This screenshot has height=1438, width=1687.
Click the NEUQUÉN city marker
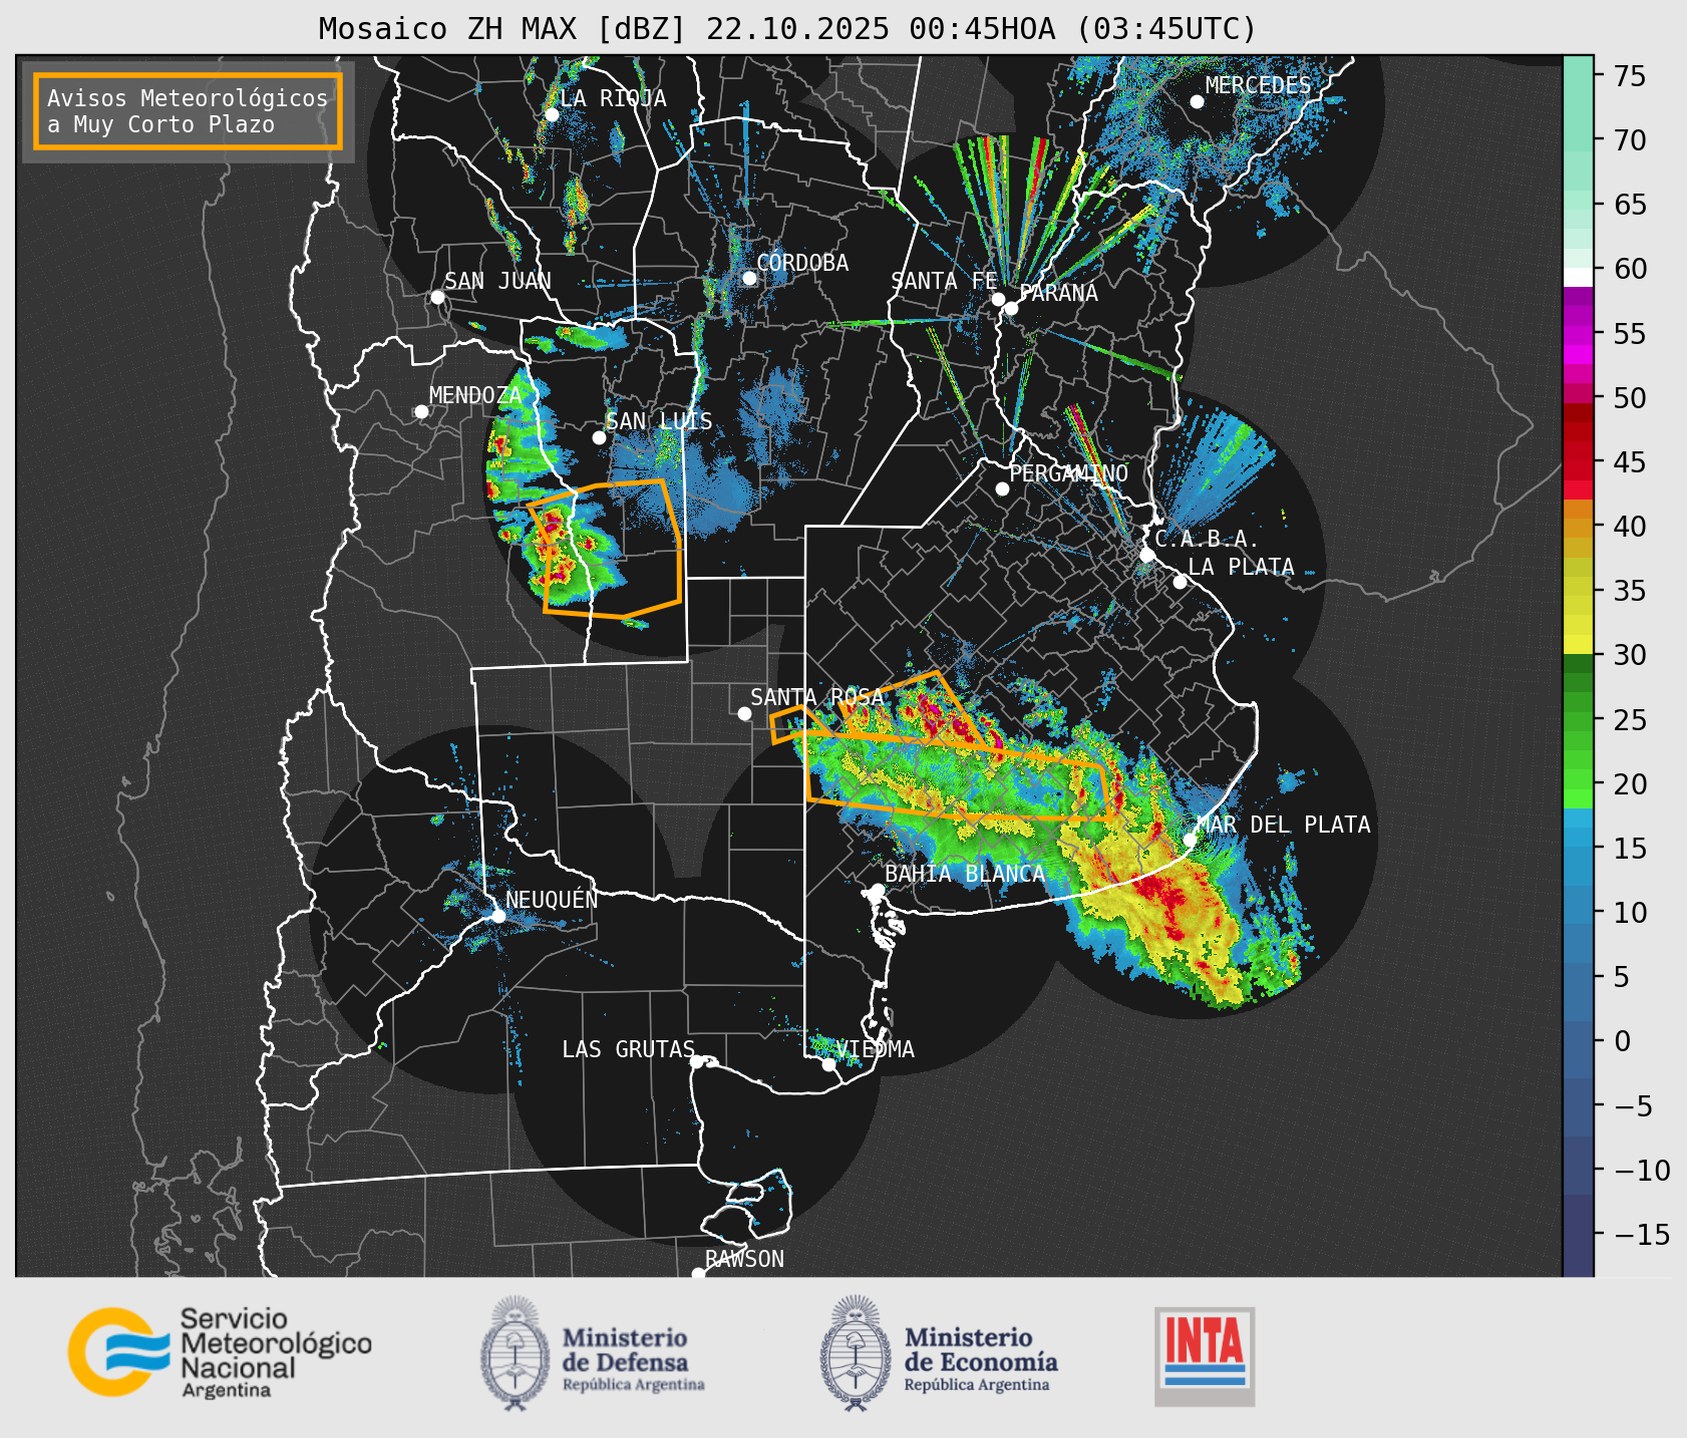498,916
